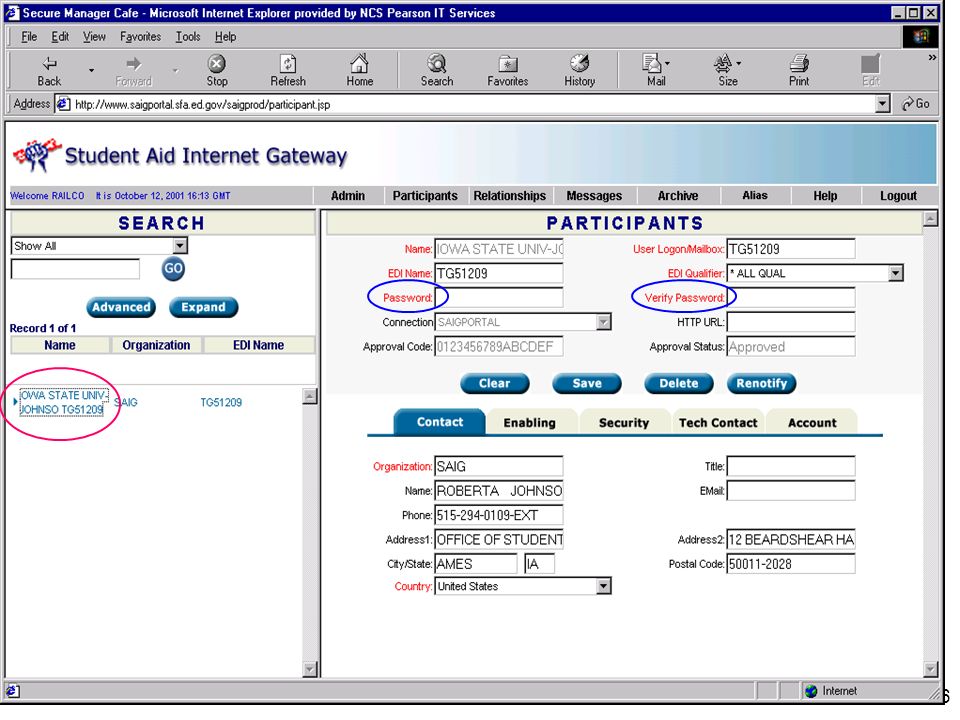Screen dimensions: 960x720
Task: Click the Windows logo throbber icon
Action: click(920, 37)
